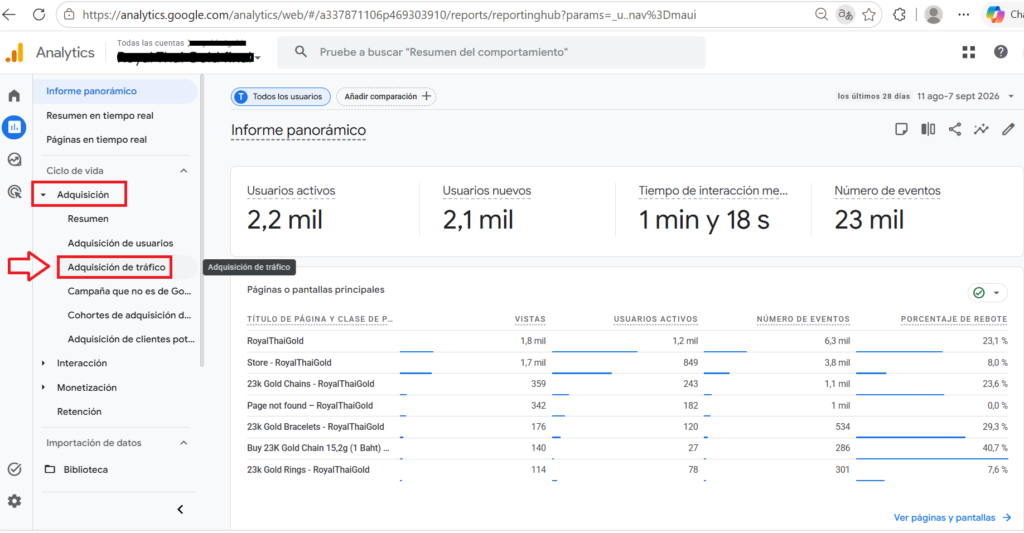
Task: Edit the report with the pencil icon
Action: (1008, 129)
